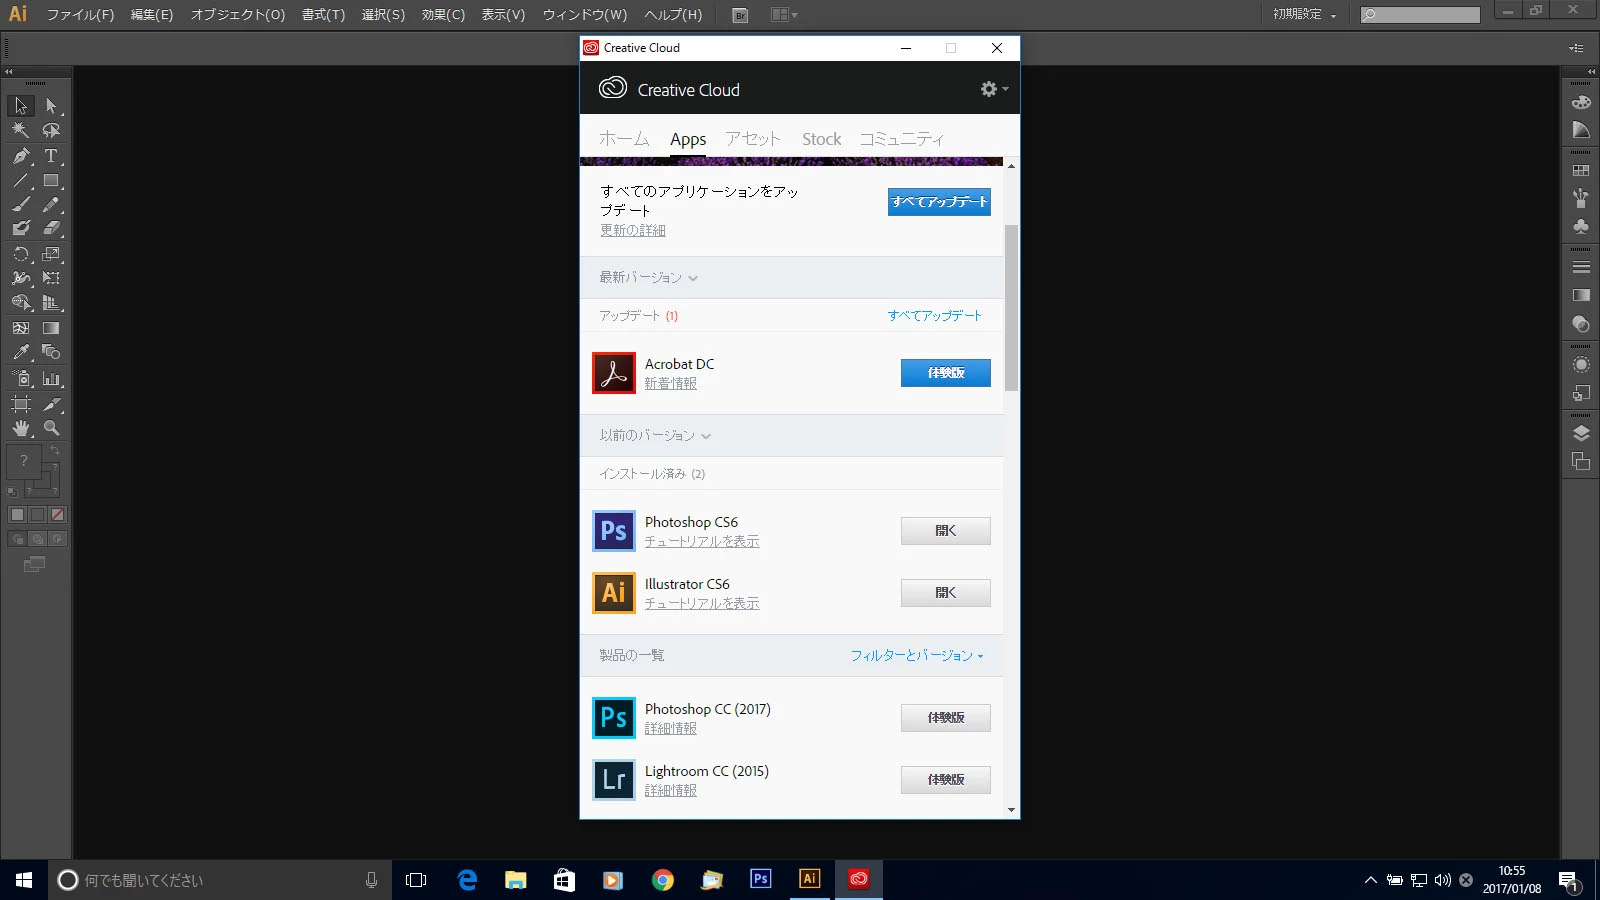Image resolution: width=1600 pixels, height=900 pixels.
Task: Select the Artboard tool
Action: pyautogui.click(x=21, y=404)
